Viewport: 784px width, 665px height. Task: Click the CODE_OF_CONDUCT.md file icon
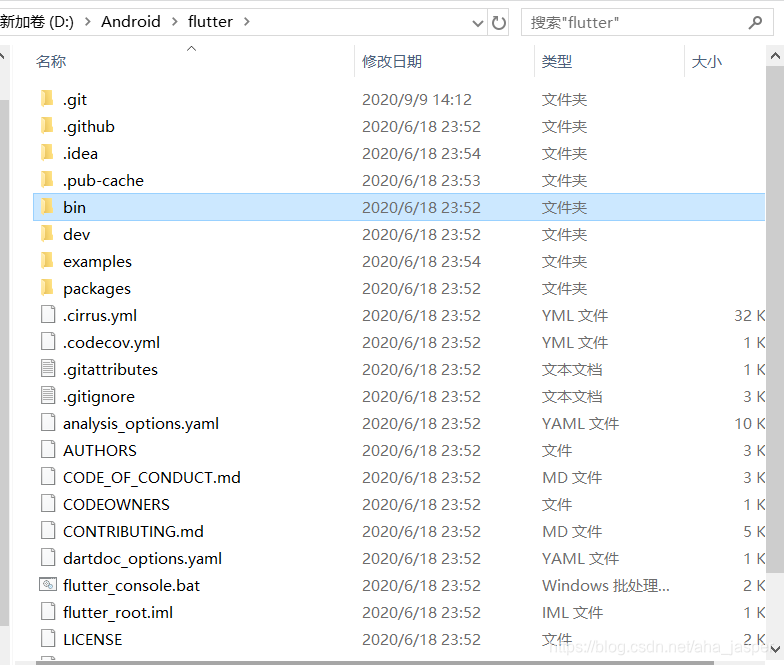click(48, 476)
